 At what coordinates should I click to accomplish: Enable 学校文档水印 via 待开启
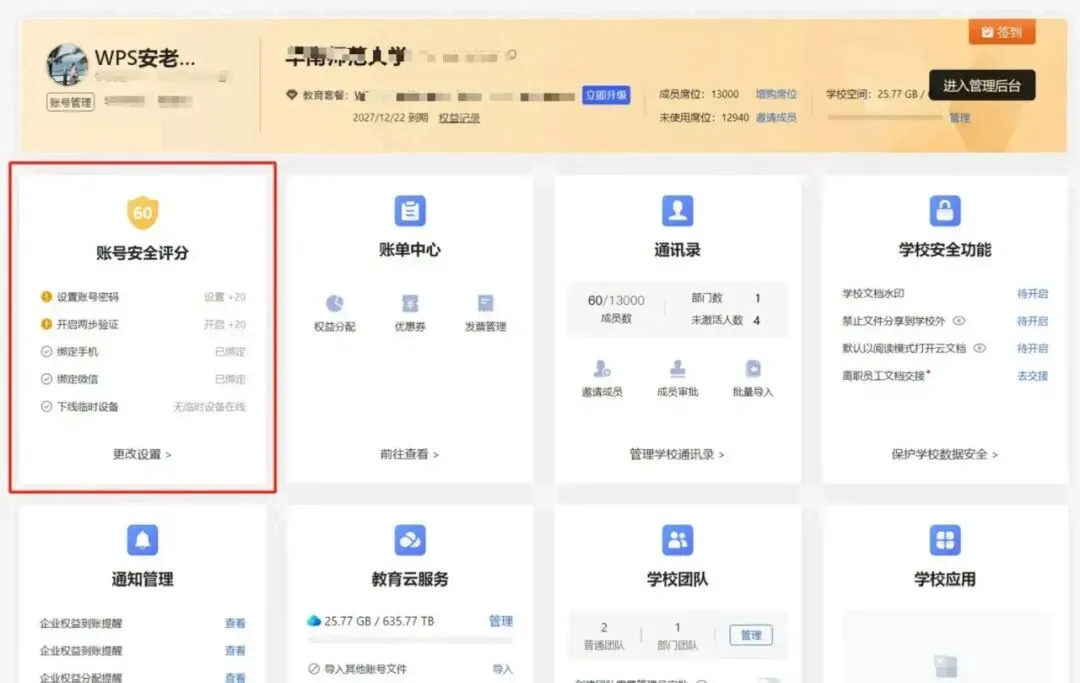click(1032, 294)
